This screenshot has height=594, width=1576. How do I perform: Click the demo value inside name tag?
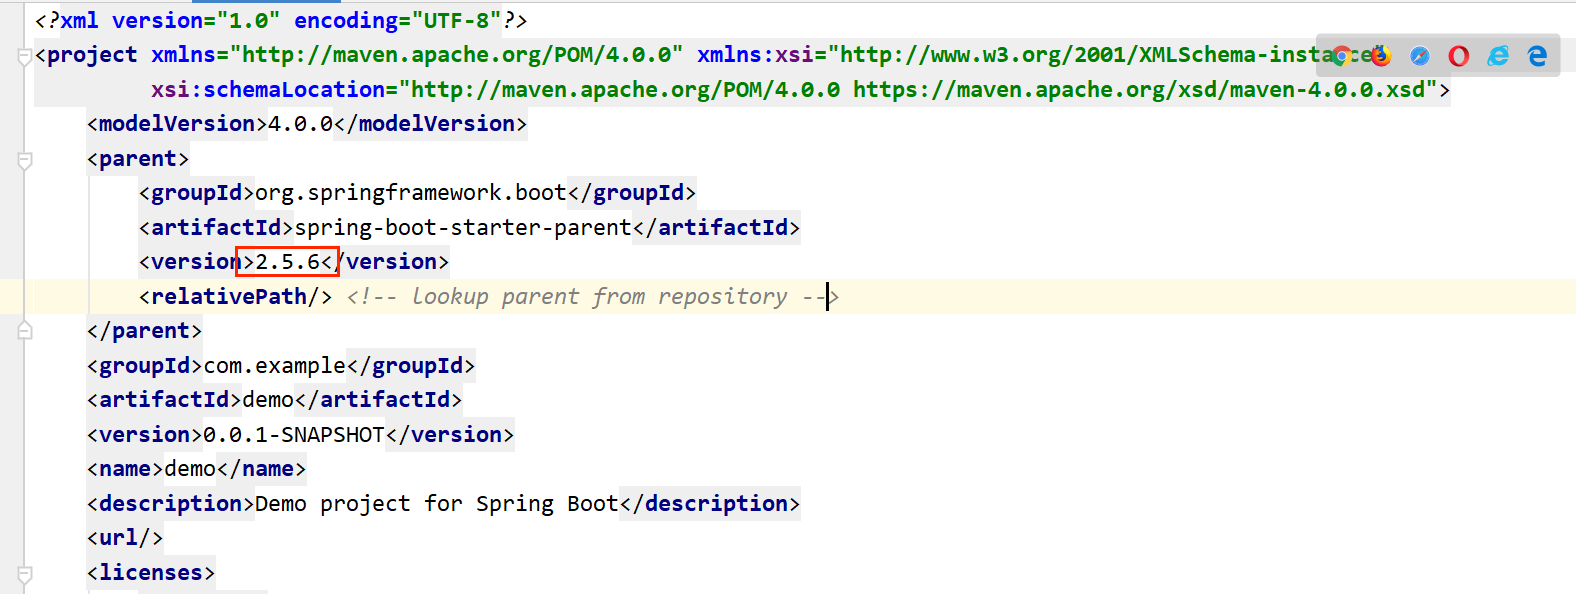coord(190,469)
